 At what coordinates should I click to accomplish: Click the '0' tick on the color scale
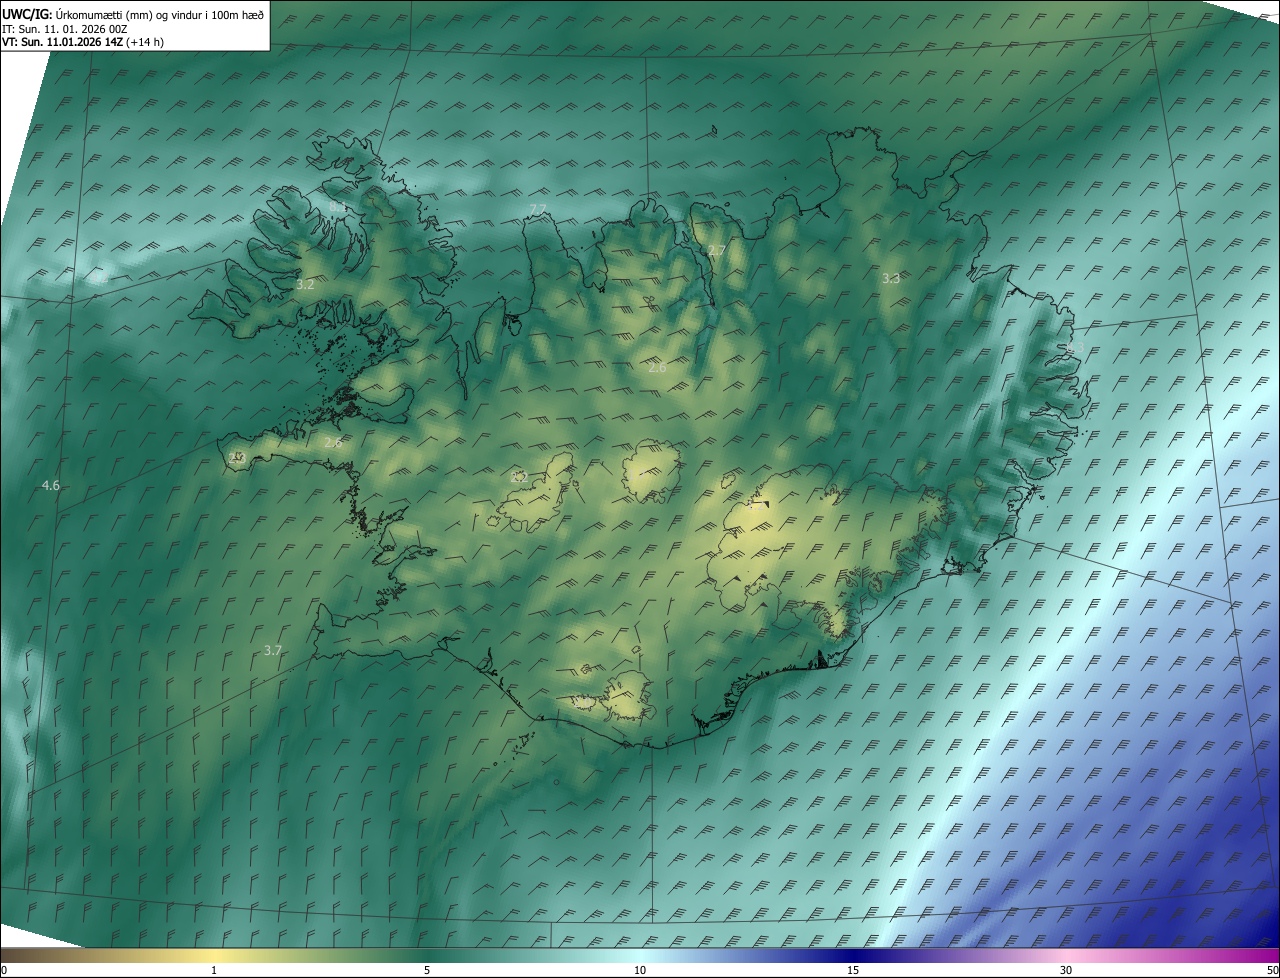point(4,971)
